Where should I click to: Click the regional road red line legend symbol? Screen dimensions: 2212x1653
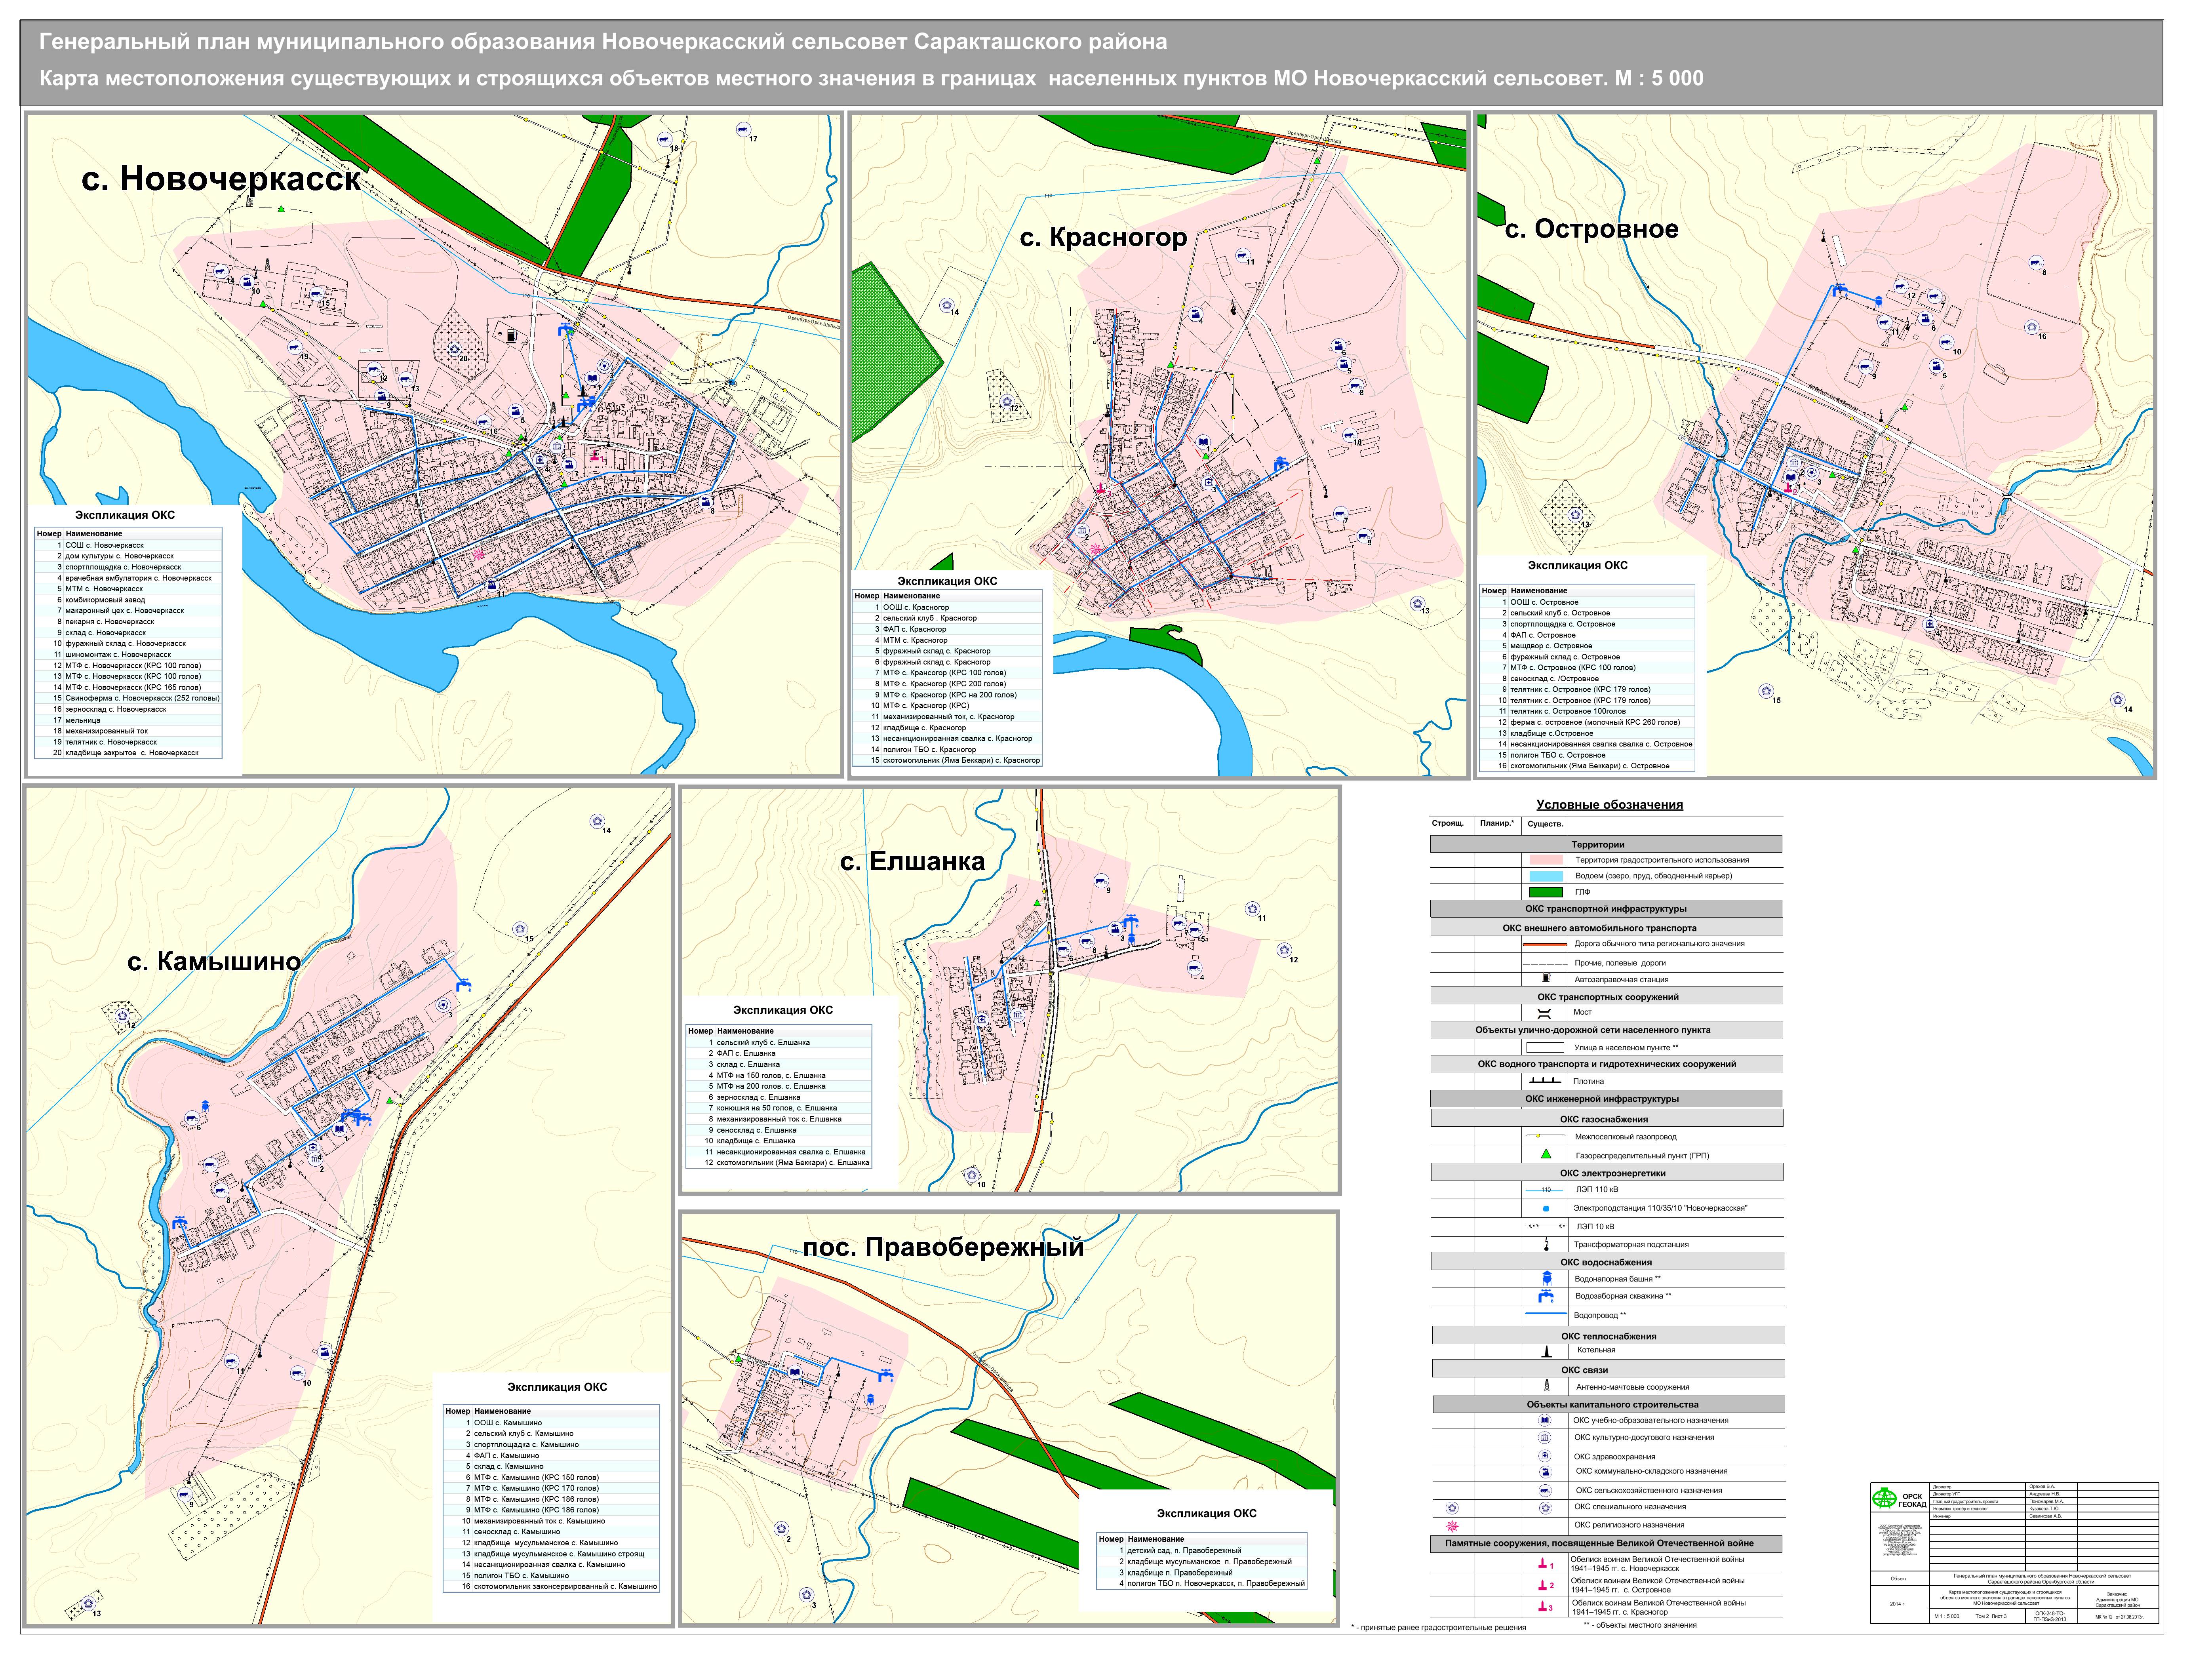1545,944
